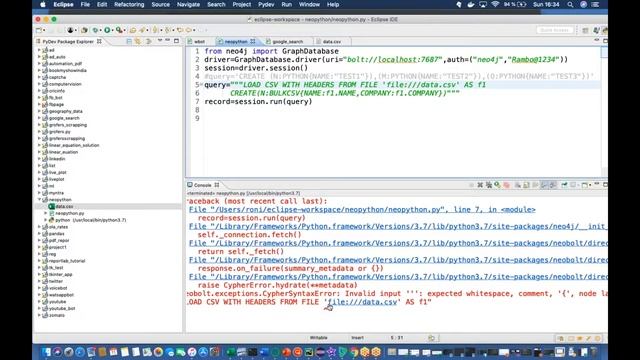This screenshot has height=360, width=640.
Task: Click the Quick Access search field
Action: click(x=554, y=30)
